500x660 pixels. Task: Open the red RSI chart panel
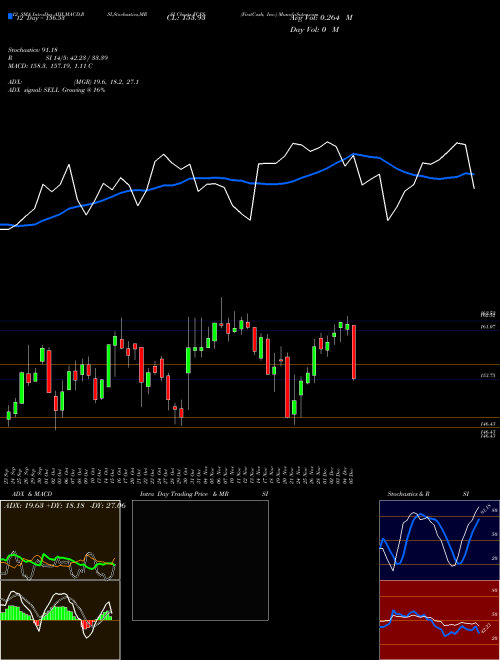(439, 620)
